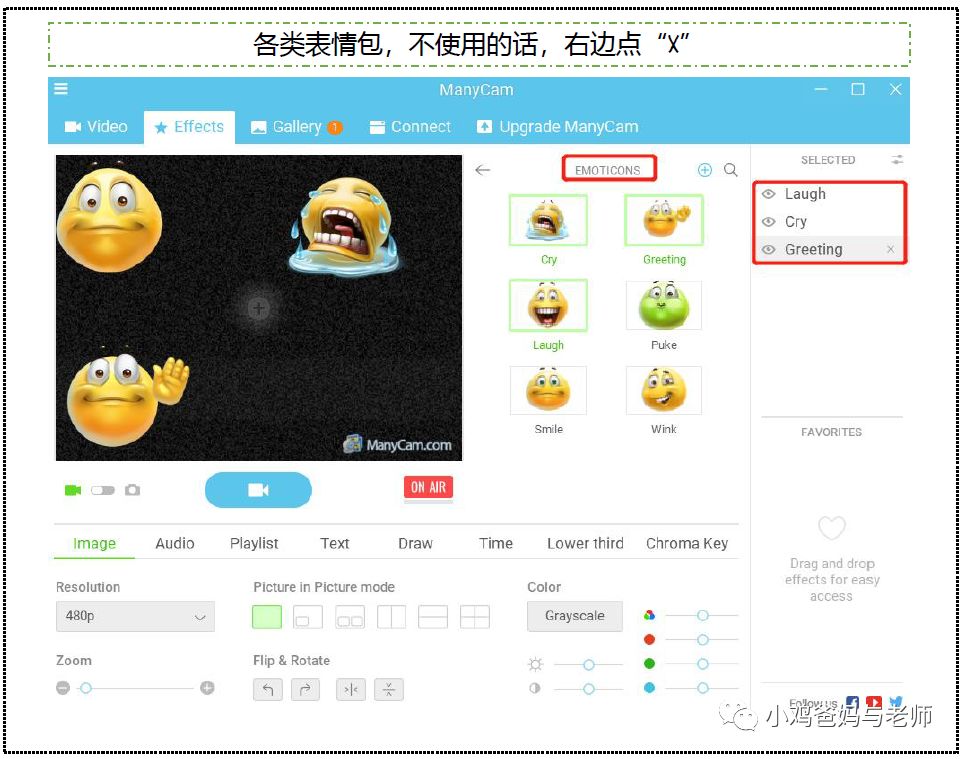Select the Cry emoticon effect

548,220
